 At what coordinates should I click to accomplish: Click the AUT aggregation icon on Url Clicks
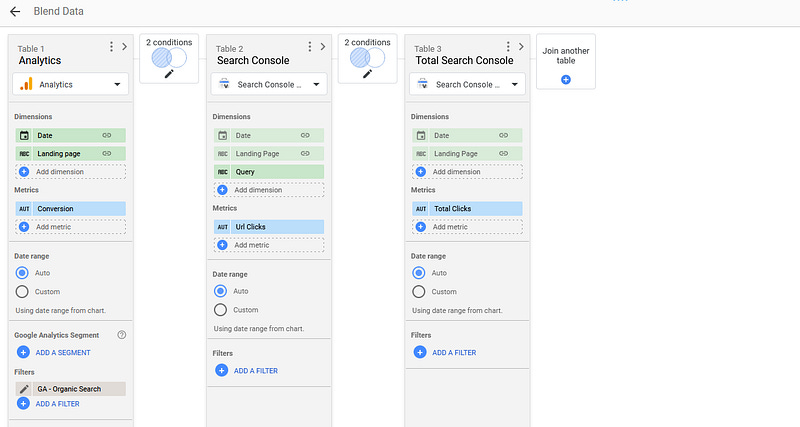222,227
